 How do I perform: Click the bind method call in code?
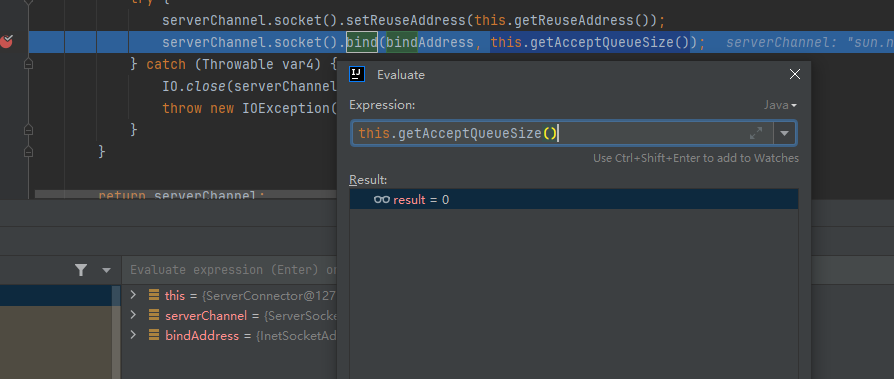361,42
